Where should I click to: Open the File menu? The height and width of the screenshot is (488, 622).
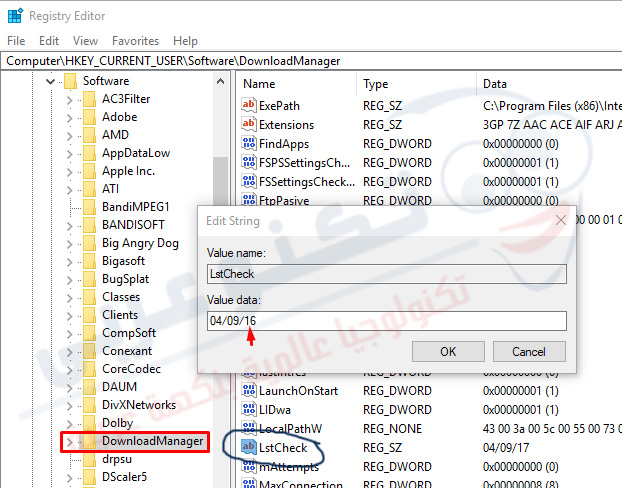click(x=16, y=41)
